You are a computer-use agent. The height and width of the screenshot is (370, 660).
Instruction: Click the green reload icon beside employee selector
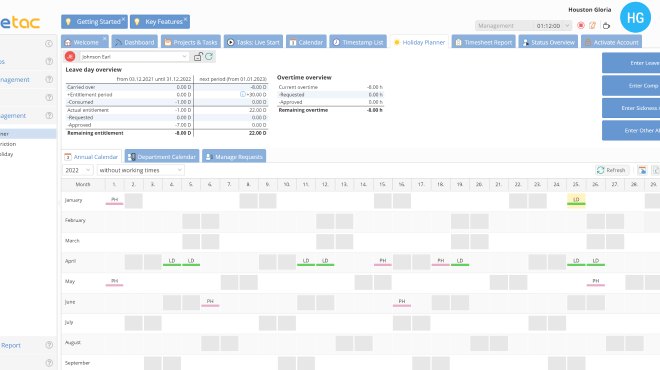(209, 56)
